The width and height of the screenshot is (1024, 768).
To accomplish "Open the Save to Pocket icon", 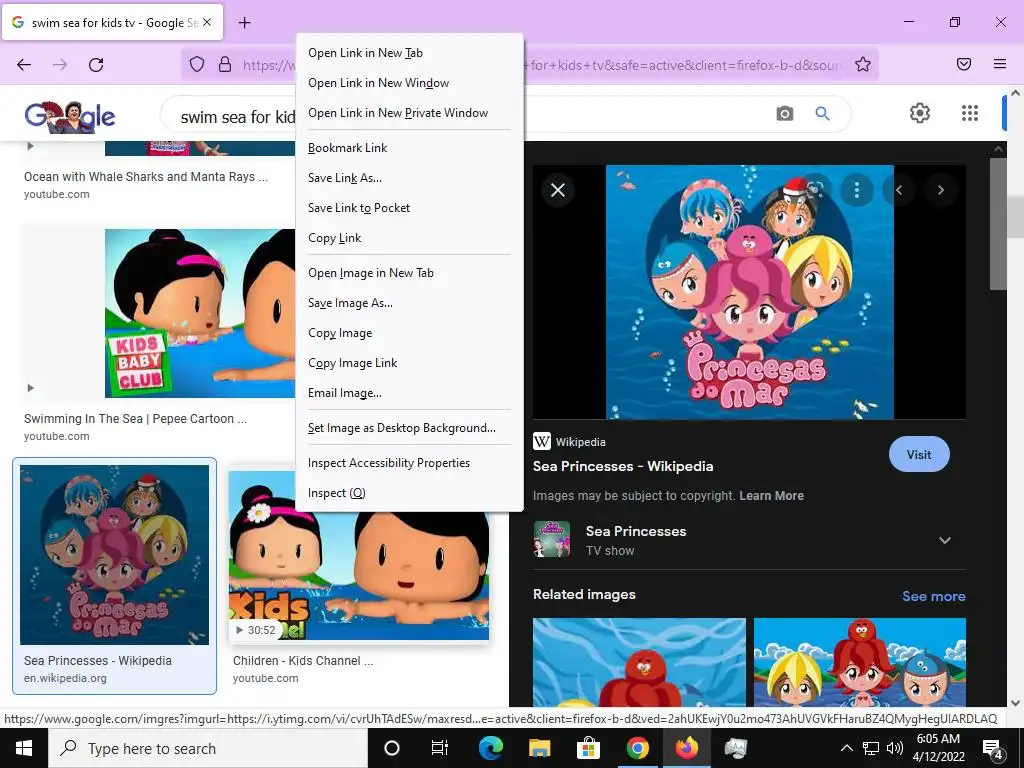I will tap(964, 64).
